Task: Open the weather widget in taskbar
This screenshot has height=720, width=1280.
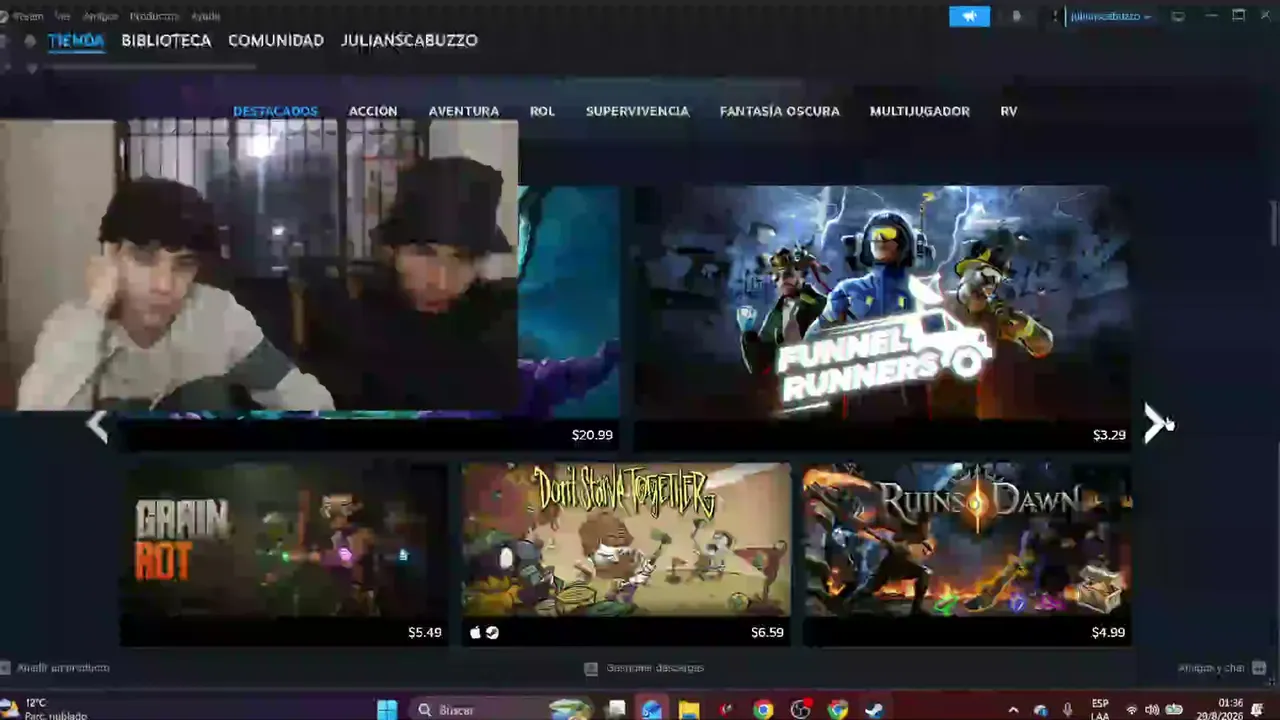Action: [44, 709]
